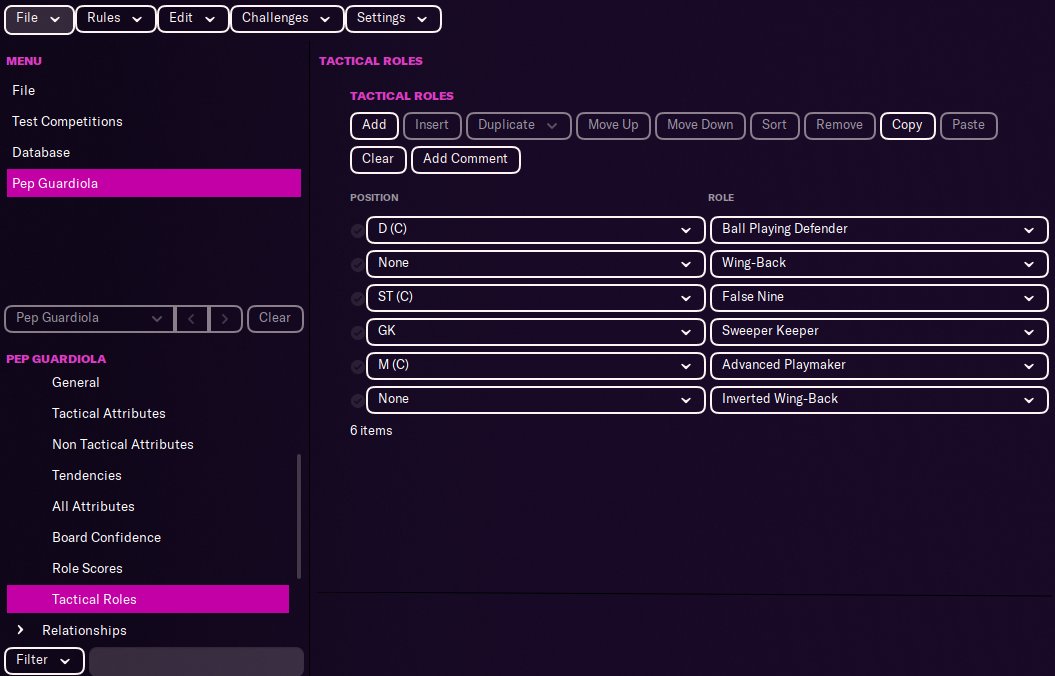Select Test Competitions in the menu
Screen dimensions: 1055x676
pyautogui.click(x=153, y=121)
